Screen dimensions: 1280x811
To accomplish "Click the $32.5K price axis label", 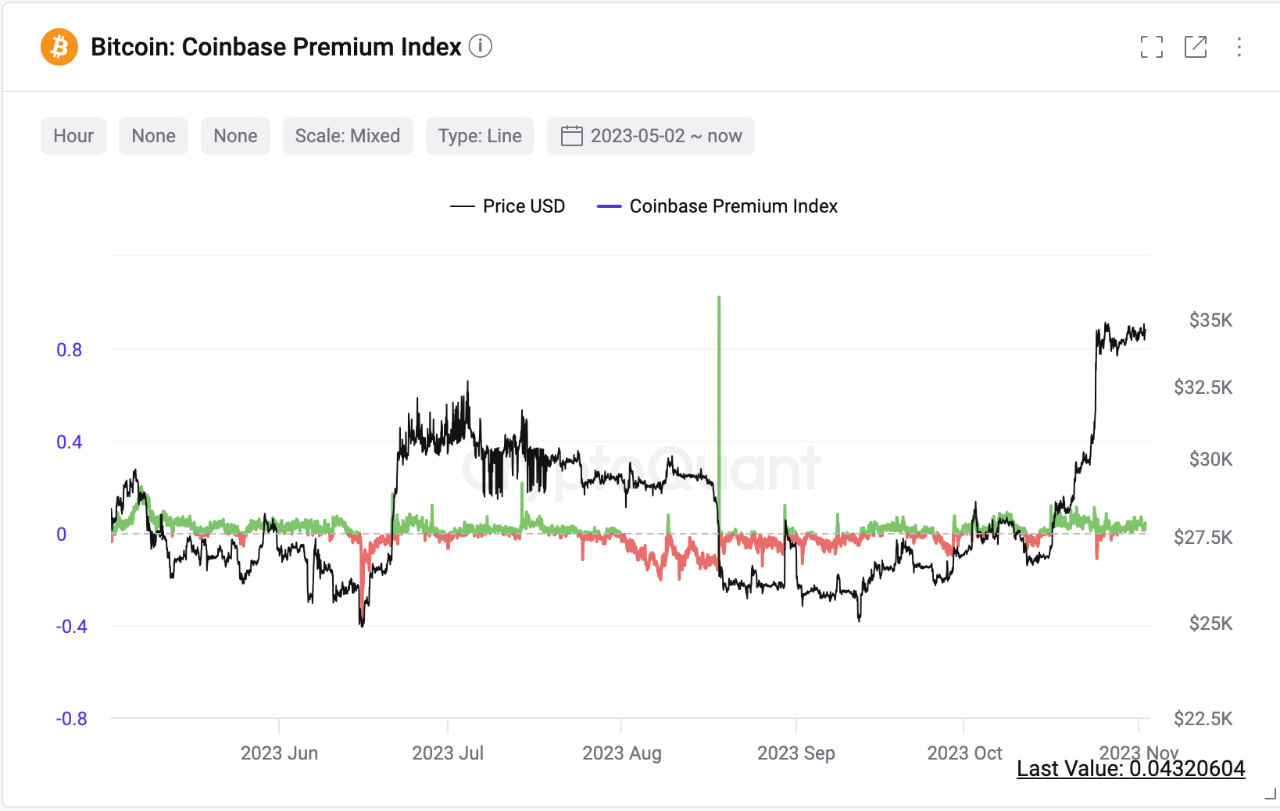I will [x=1203, y=387].
